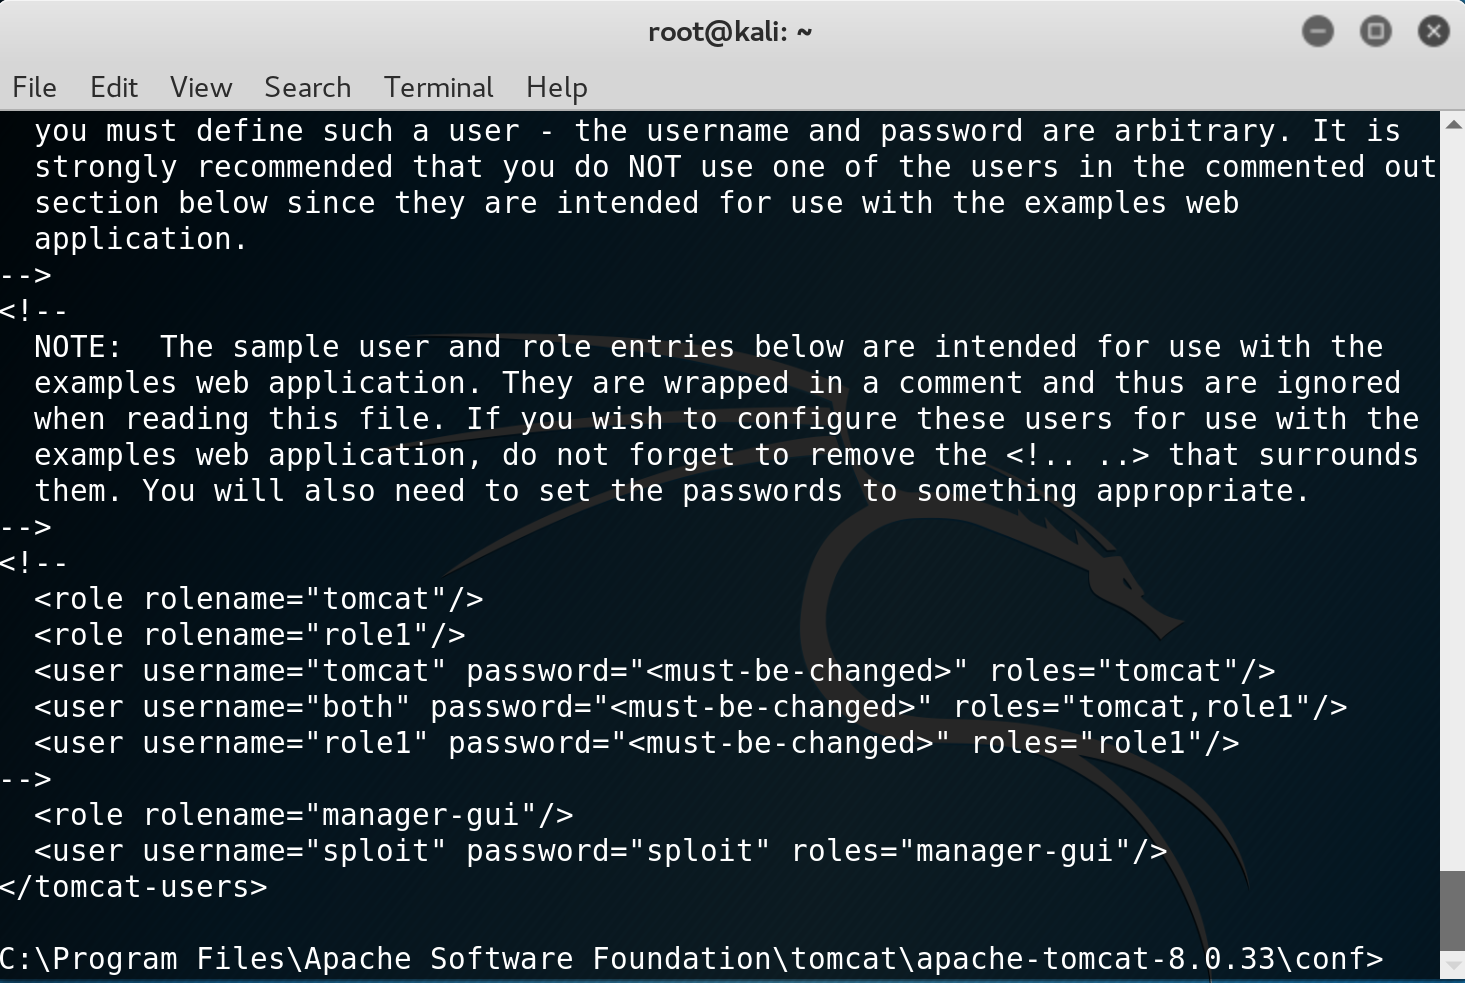This screenshot has width=1465, height=983.
Task: Open the Search menu
Action: click(308, 88)
